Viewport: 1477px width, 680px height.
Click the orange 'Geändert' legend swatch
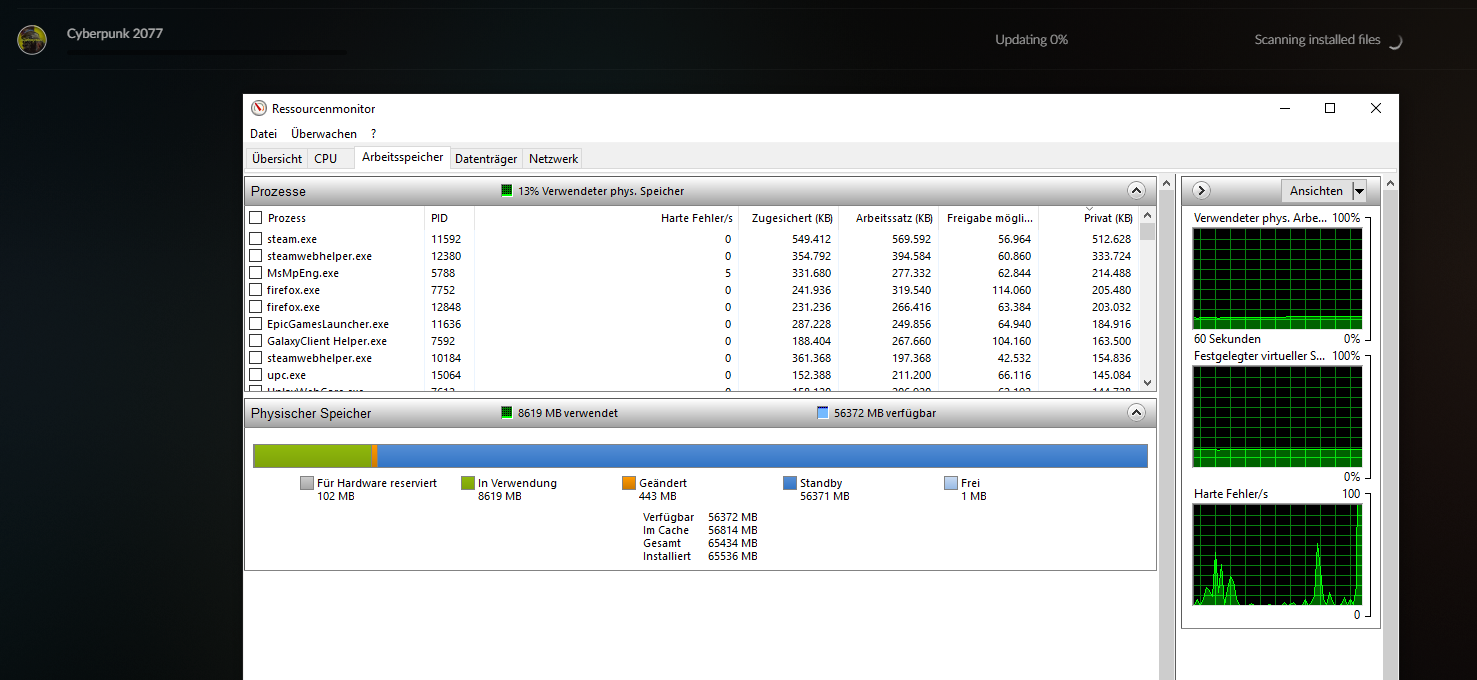coord(629,483)
